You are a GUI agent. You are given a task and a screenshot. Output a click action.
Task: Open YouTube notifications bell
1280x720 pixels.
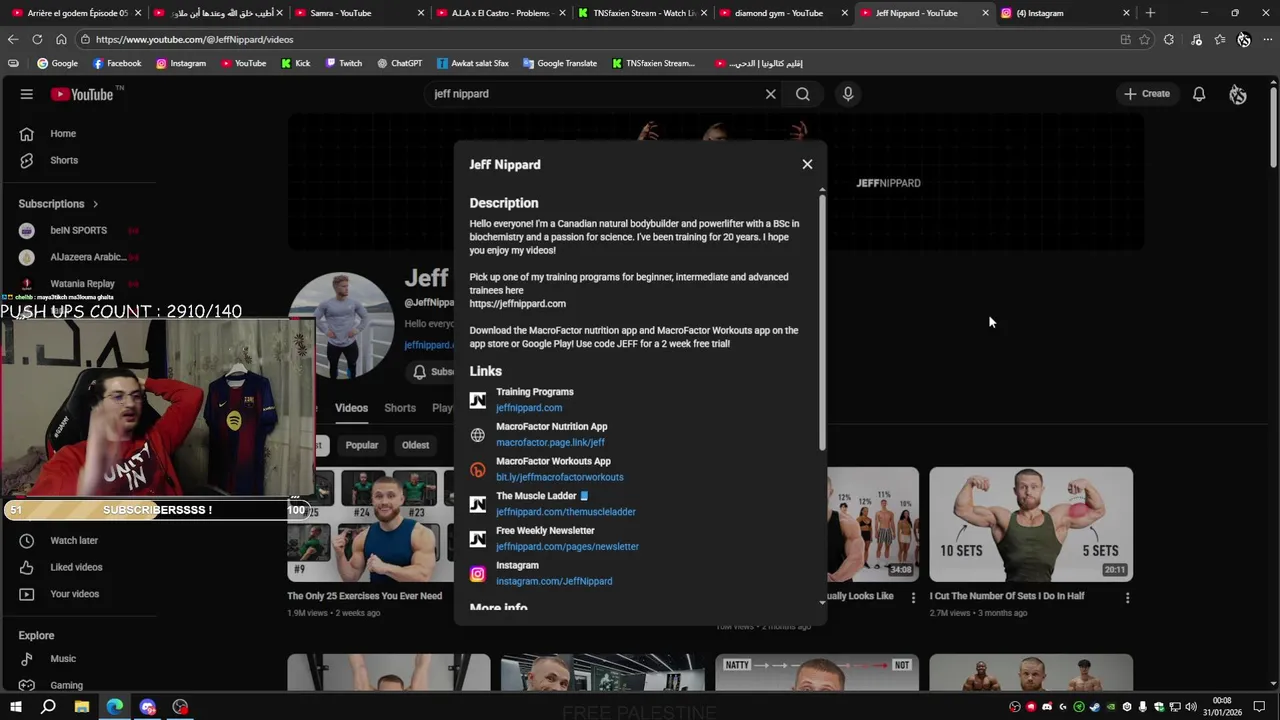1199,94
